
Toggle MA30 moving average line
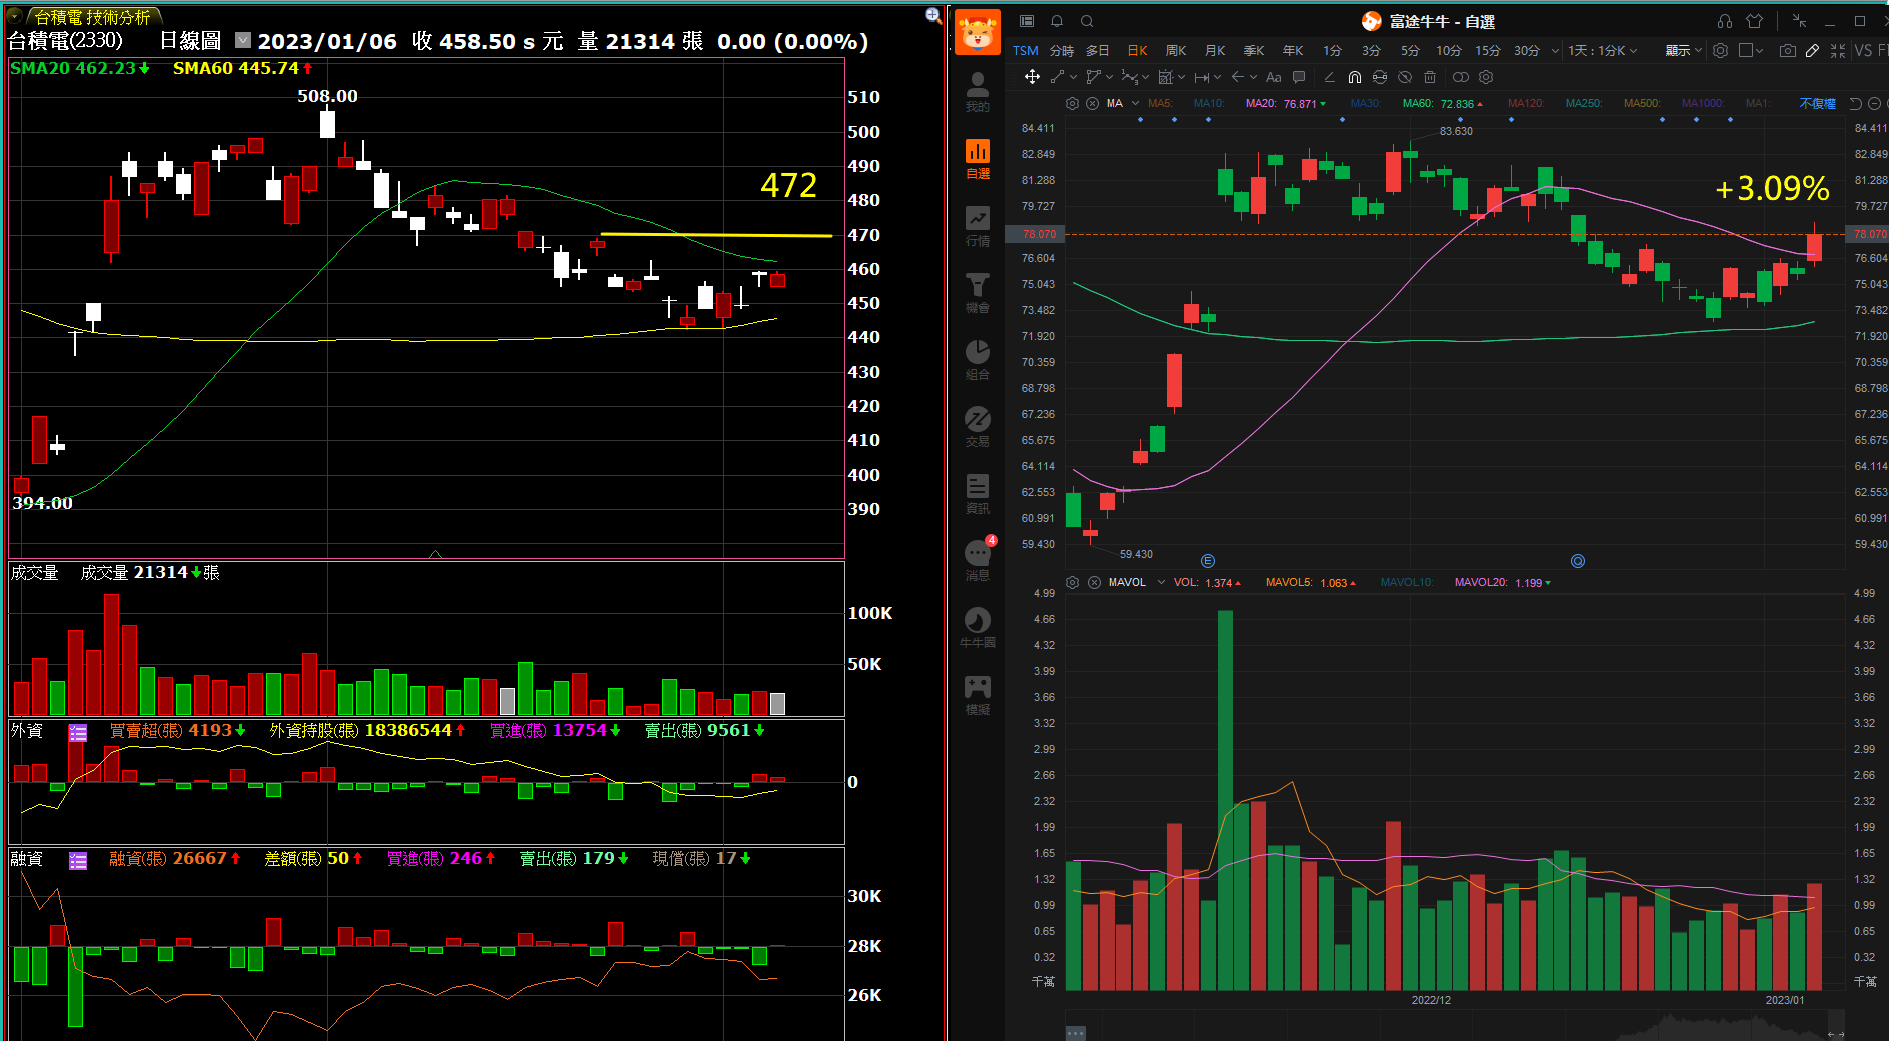[1365, 103]
